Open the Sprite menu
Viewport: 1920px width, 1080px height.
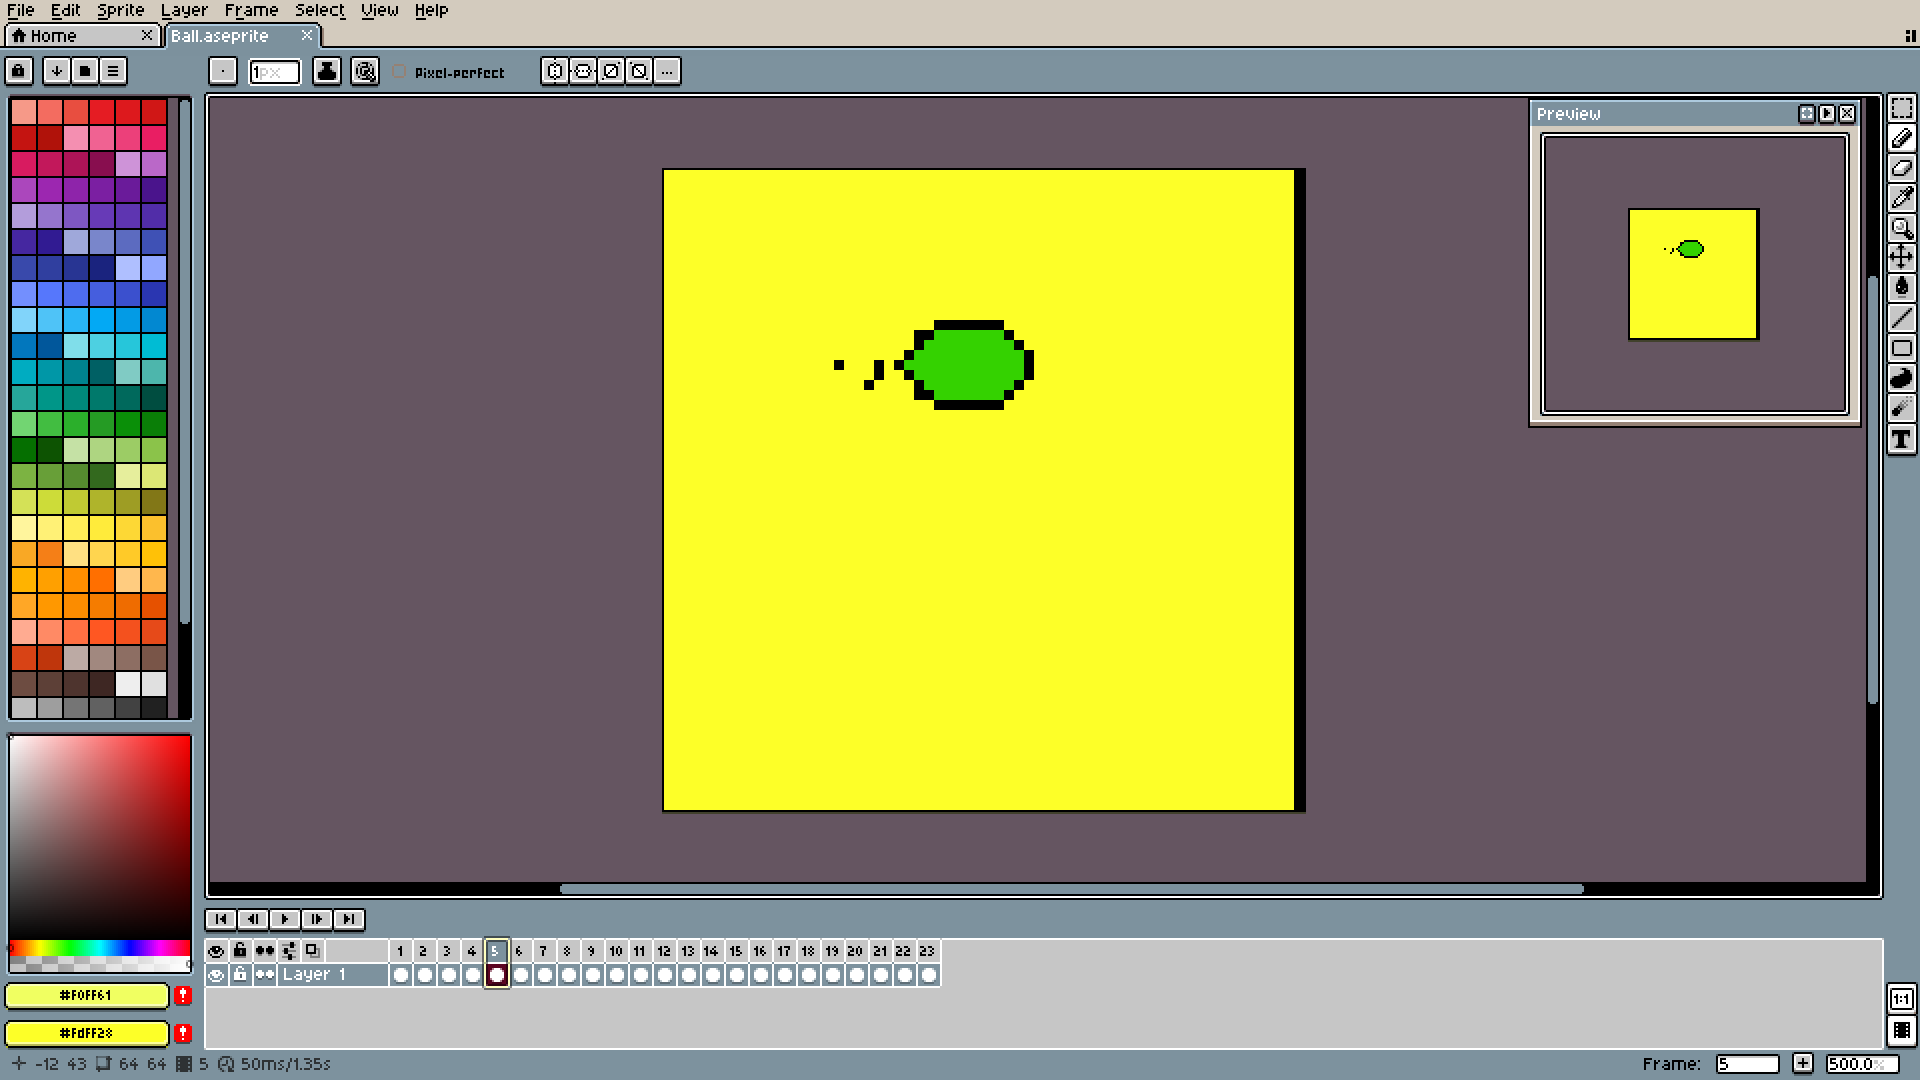(x=120, y=10)
